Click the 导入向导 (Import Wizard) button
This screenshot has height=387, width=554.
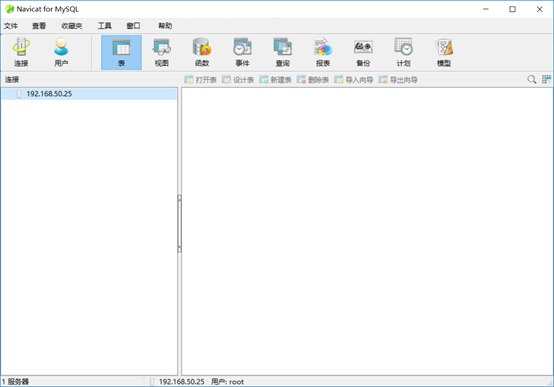354,80
